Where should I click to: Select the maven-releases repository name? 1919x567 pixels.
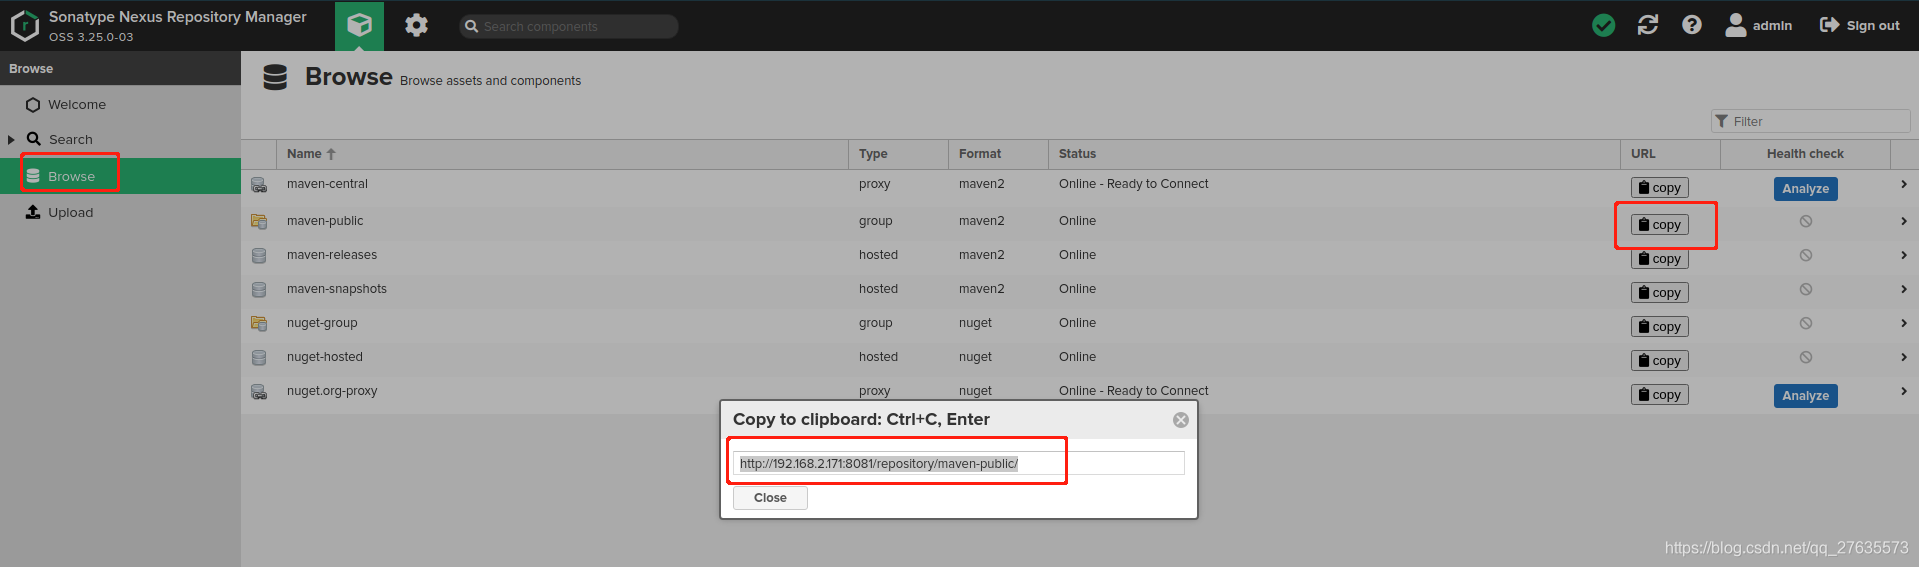pos(332,255)
